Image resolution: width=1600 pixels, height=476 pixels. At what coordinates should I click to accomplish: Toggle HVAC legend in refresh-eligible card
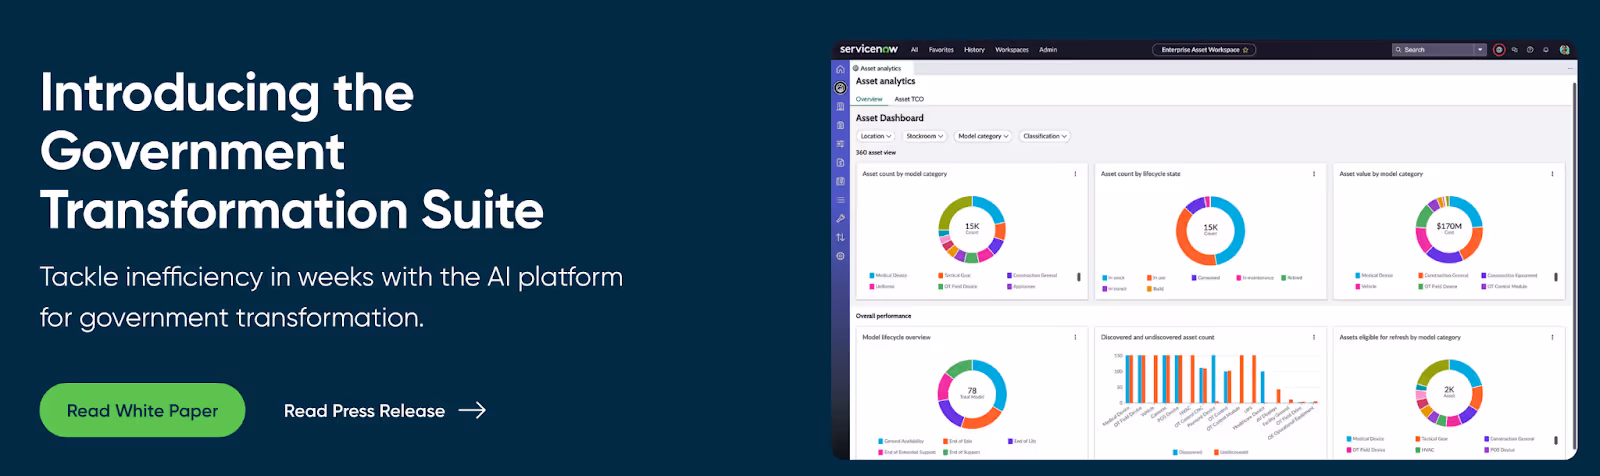tap(1425, 450)
